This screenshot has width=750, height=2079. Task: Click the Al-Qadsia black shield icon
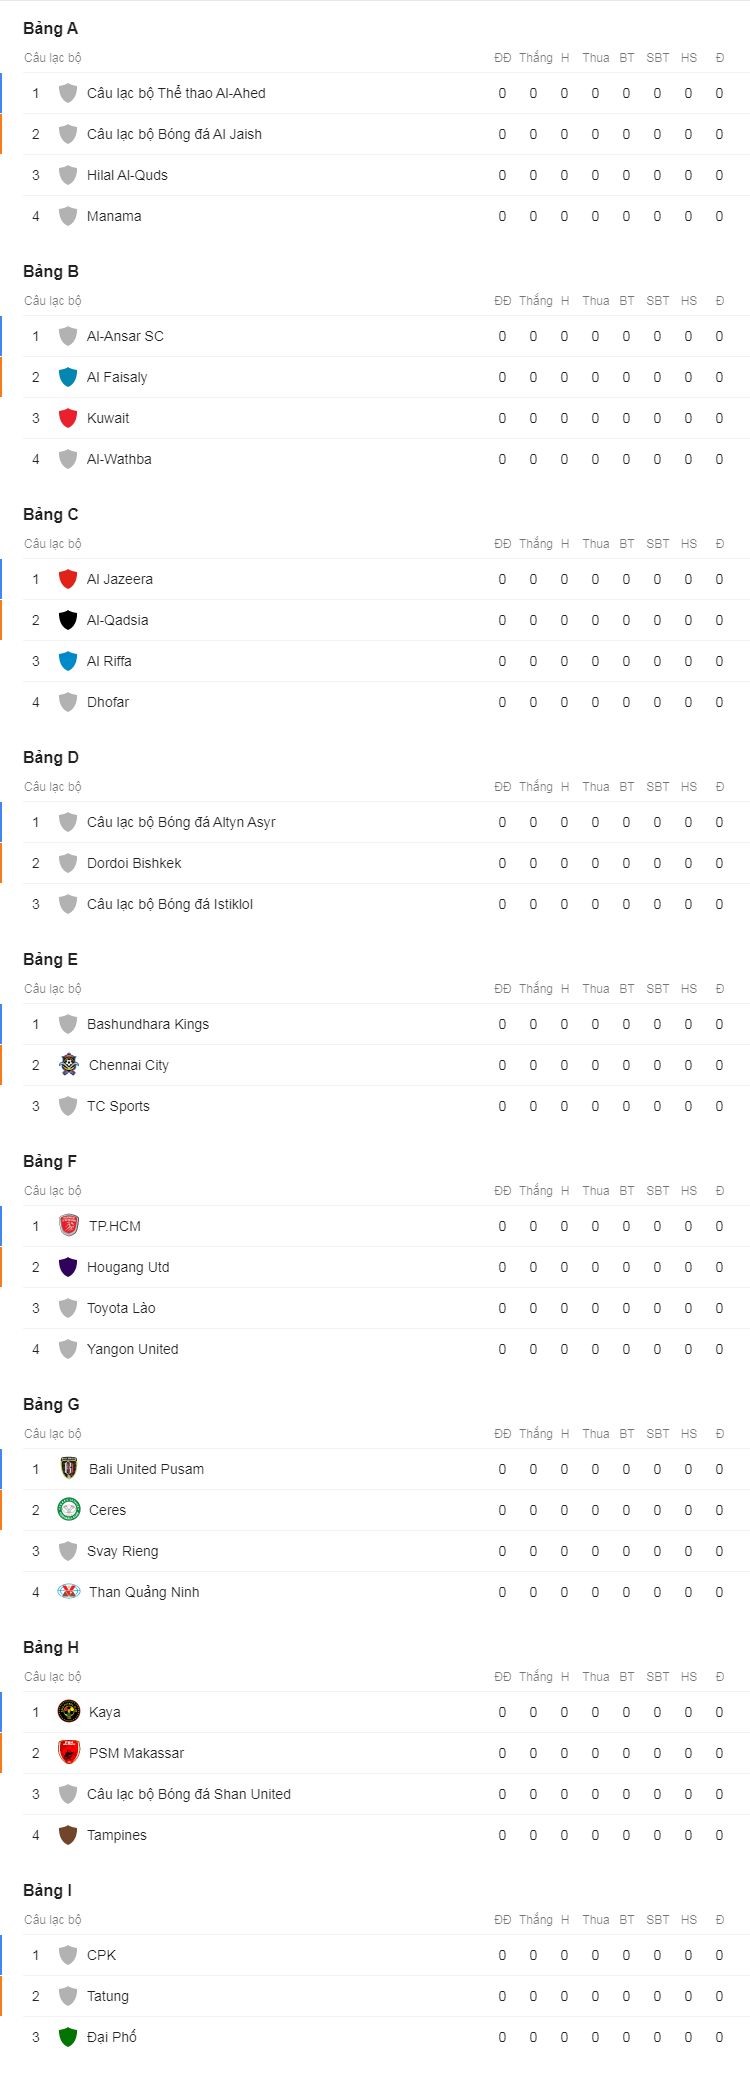68,619
